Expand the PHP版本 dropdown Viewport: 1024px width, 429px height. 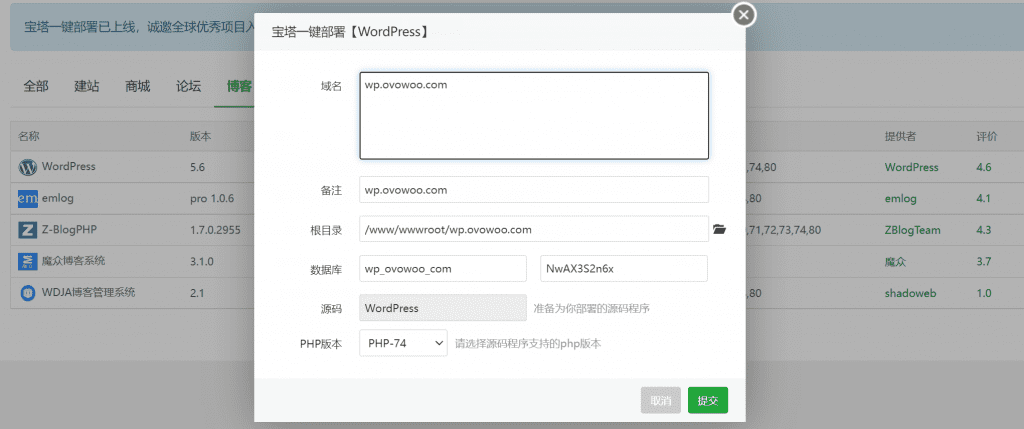(404, 343)
